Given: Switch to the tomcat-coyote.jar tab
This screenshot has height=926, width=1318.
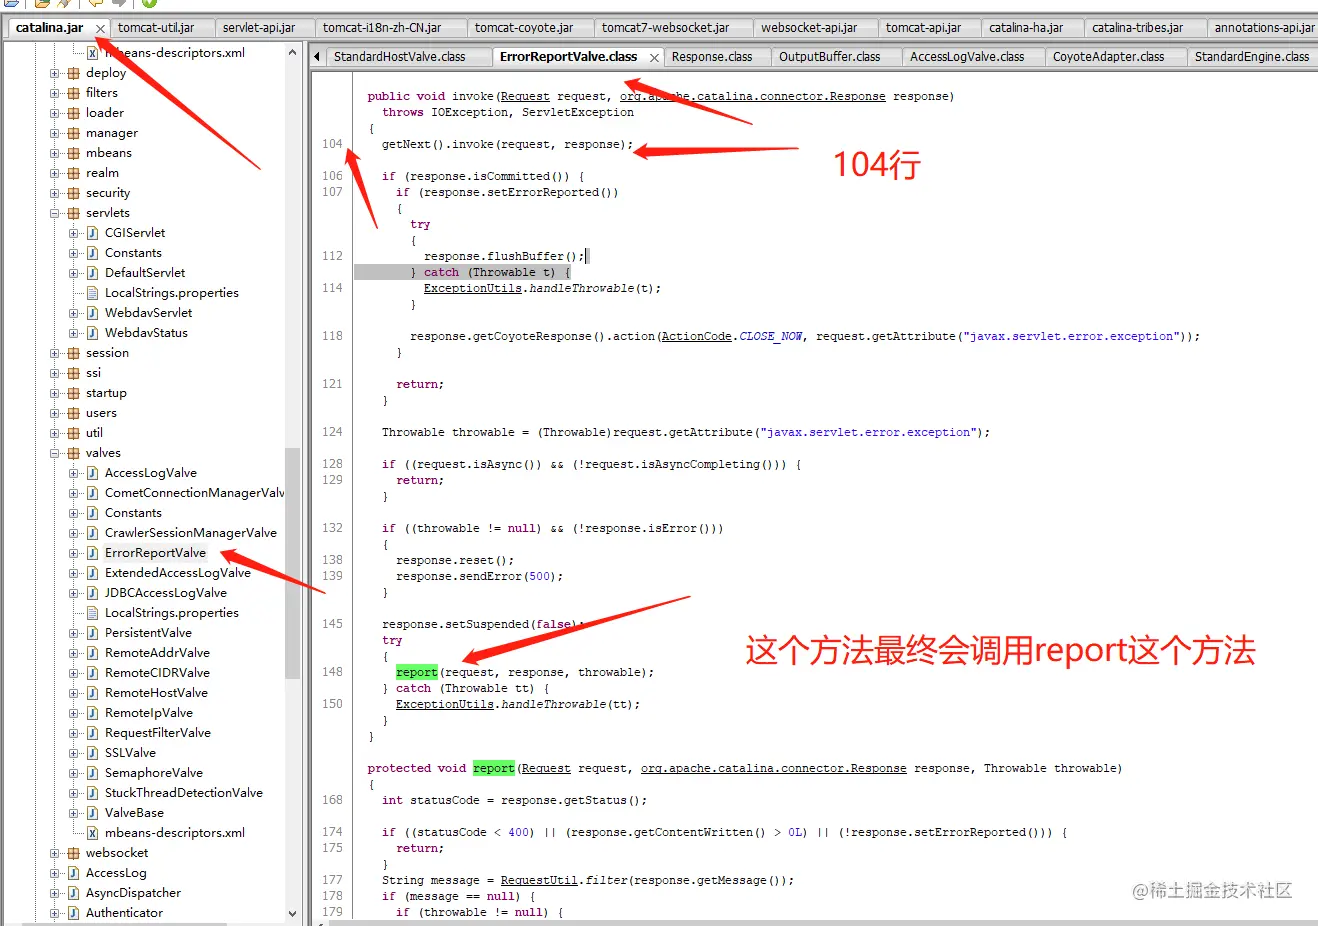Looking at the screenshot, I should click(529, 27).
